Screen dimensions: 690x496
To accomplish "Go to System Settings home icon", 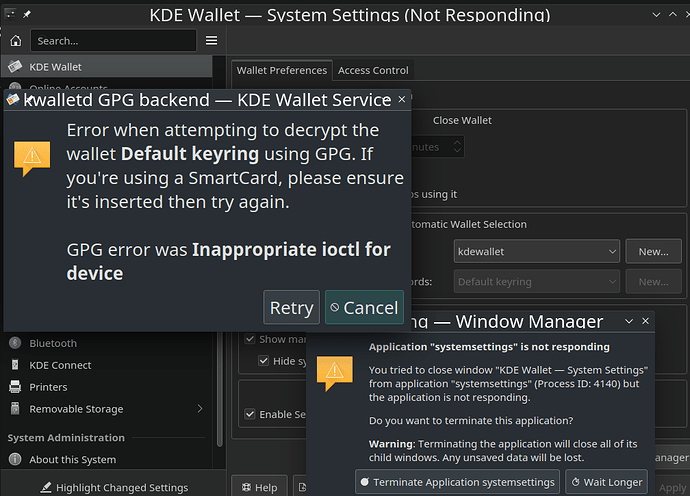I will click(16, 40).
